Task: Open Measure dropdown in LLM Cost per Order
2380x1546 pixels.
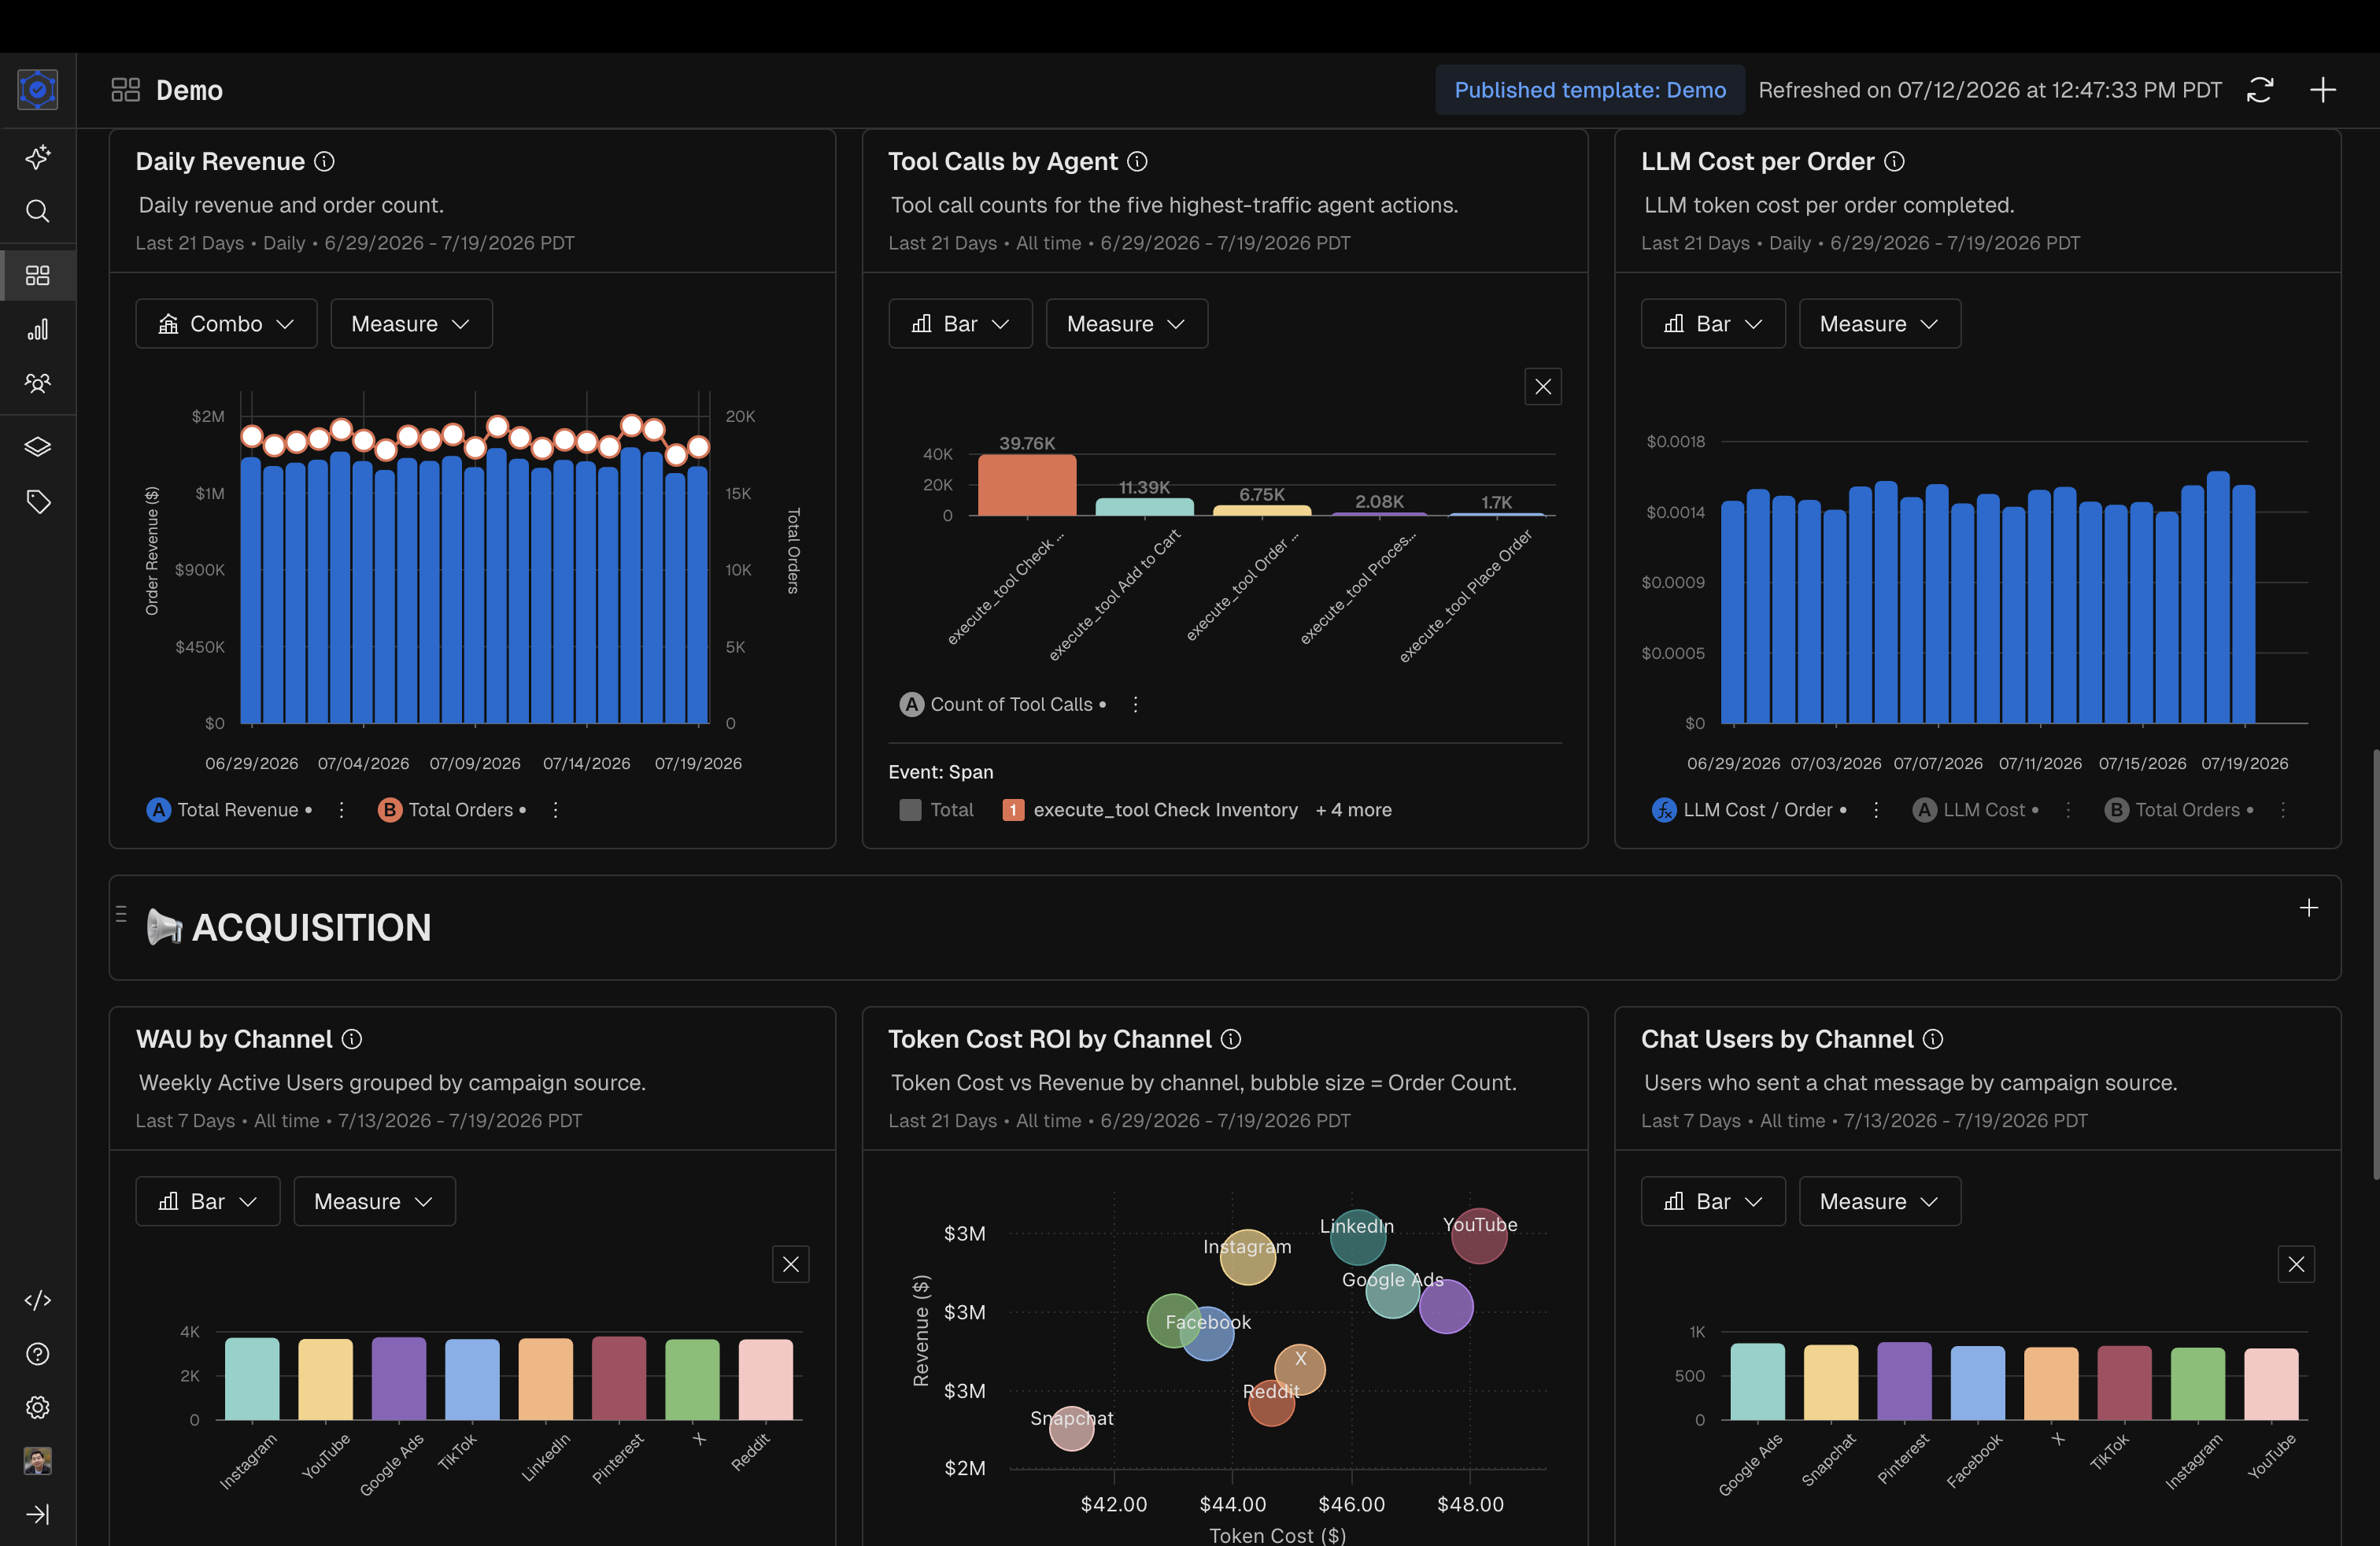Action: click(1879, 323)
